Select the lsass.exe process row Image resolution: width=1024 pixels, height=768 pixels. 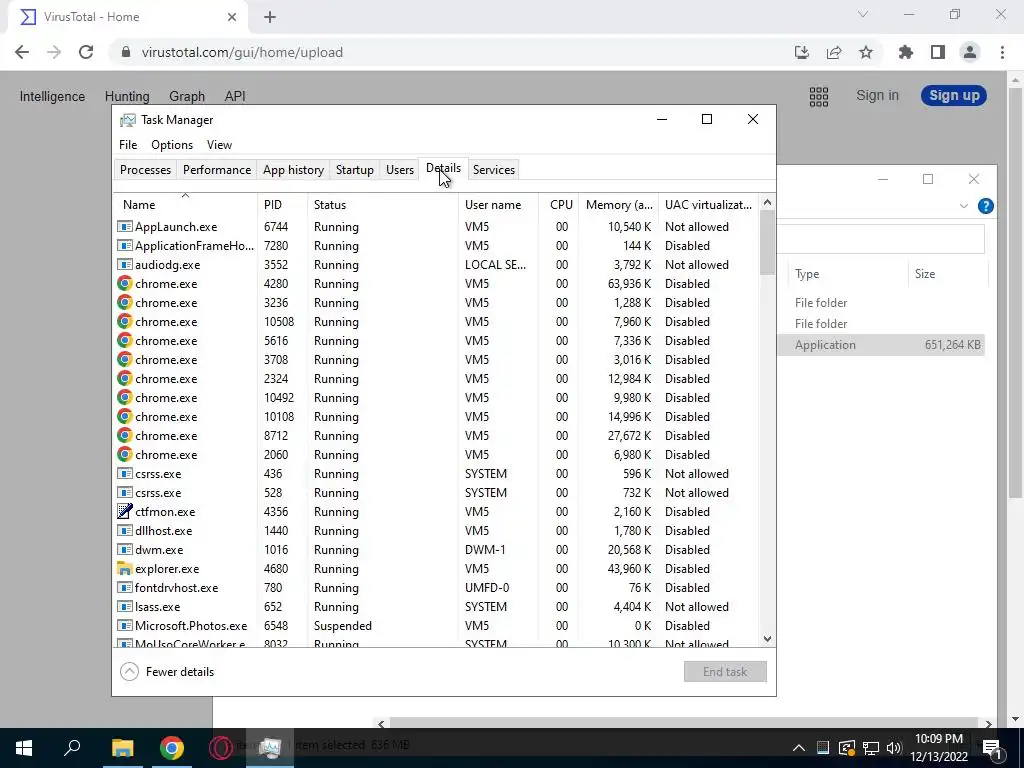437,607
